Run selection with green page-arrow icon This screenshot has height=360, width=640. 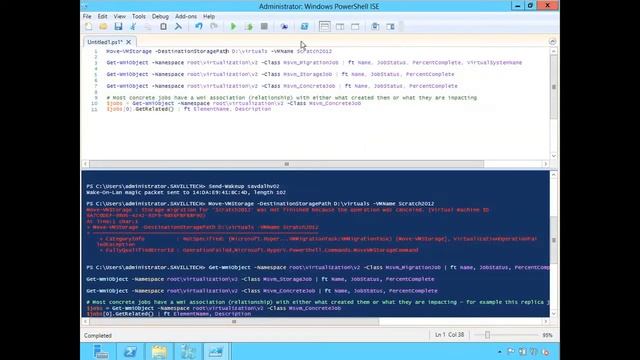tap(249, 27)
